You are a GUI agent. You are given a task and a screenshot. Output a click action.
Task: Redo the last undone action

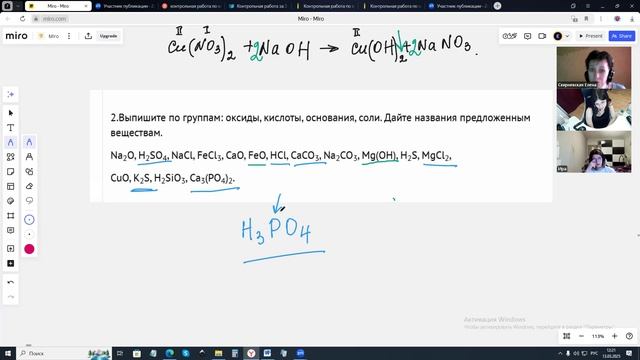click(x=11, y=297)
